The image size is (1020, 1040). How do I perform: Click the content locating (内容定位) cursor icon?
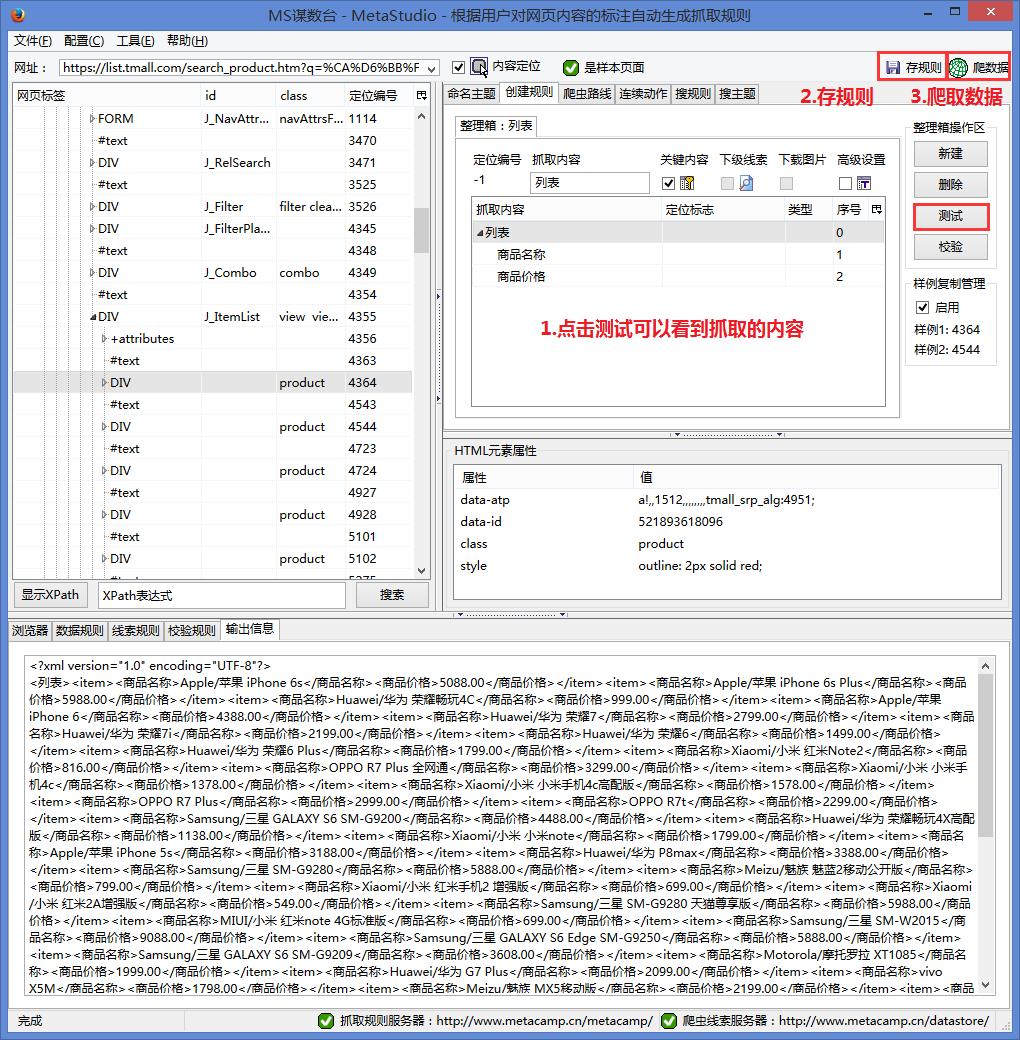click(479, 67)
